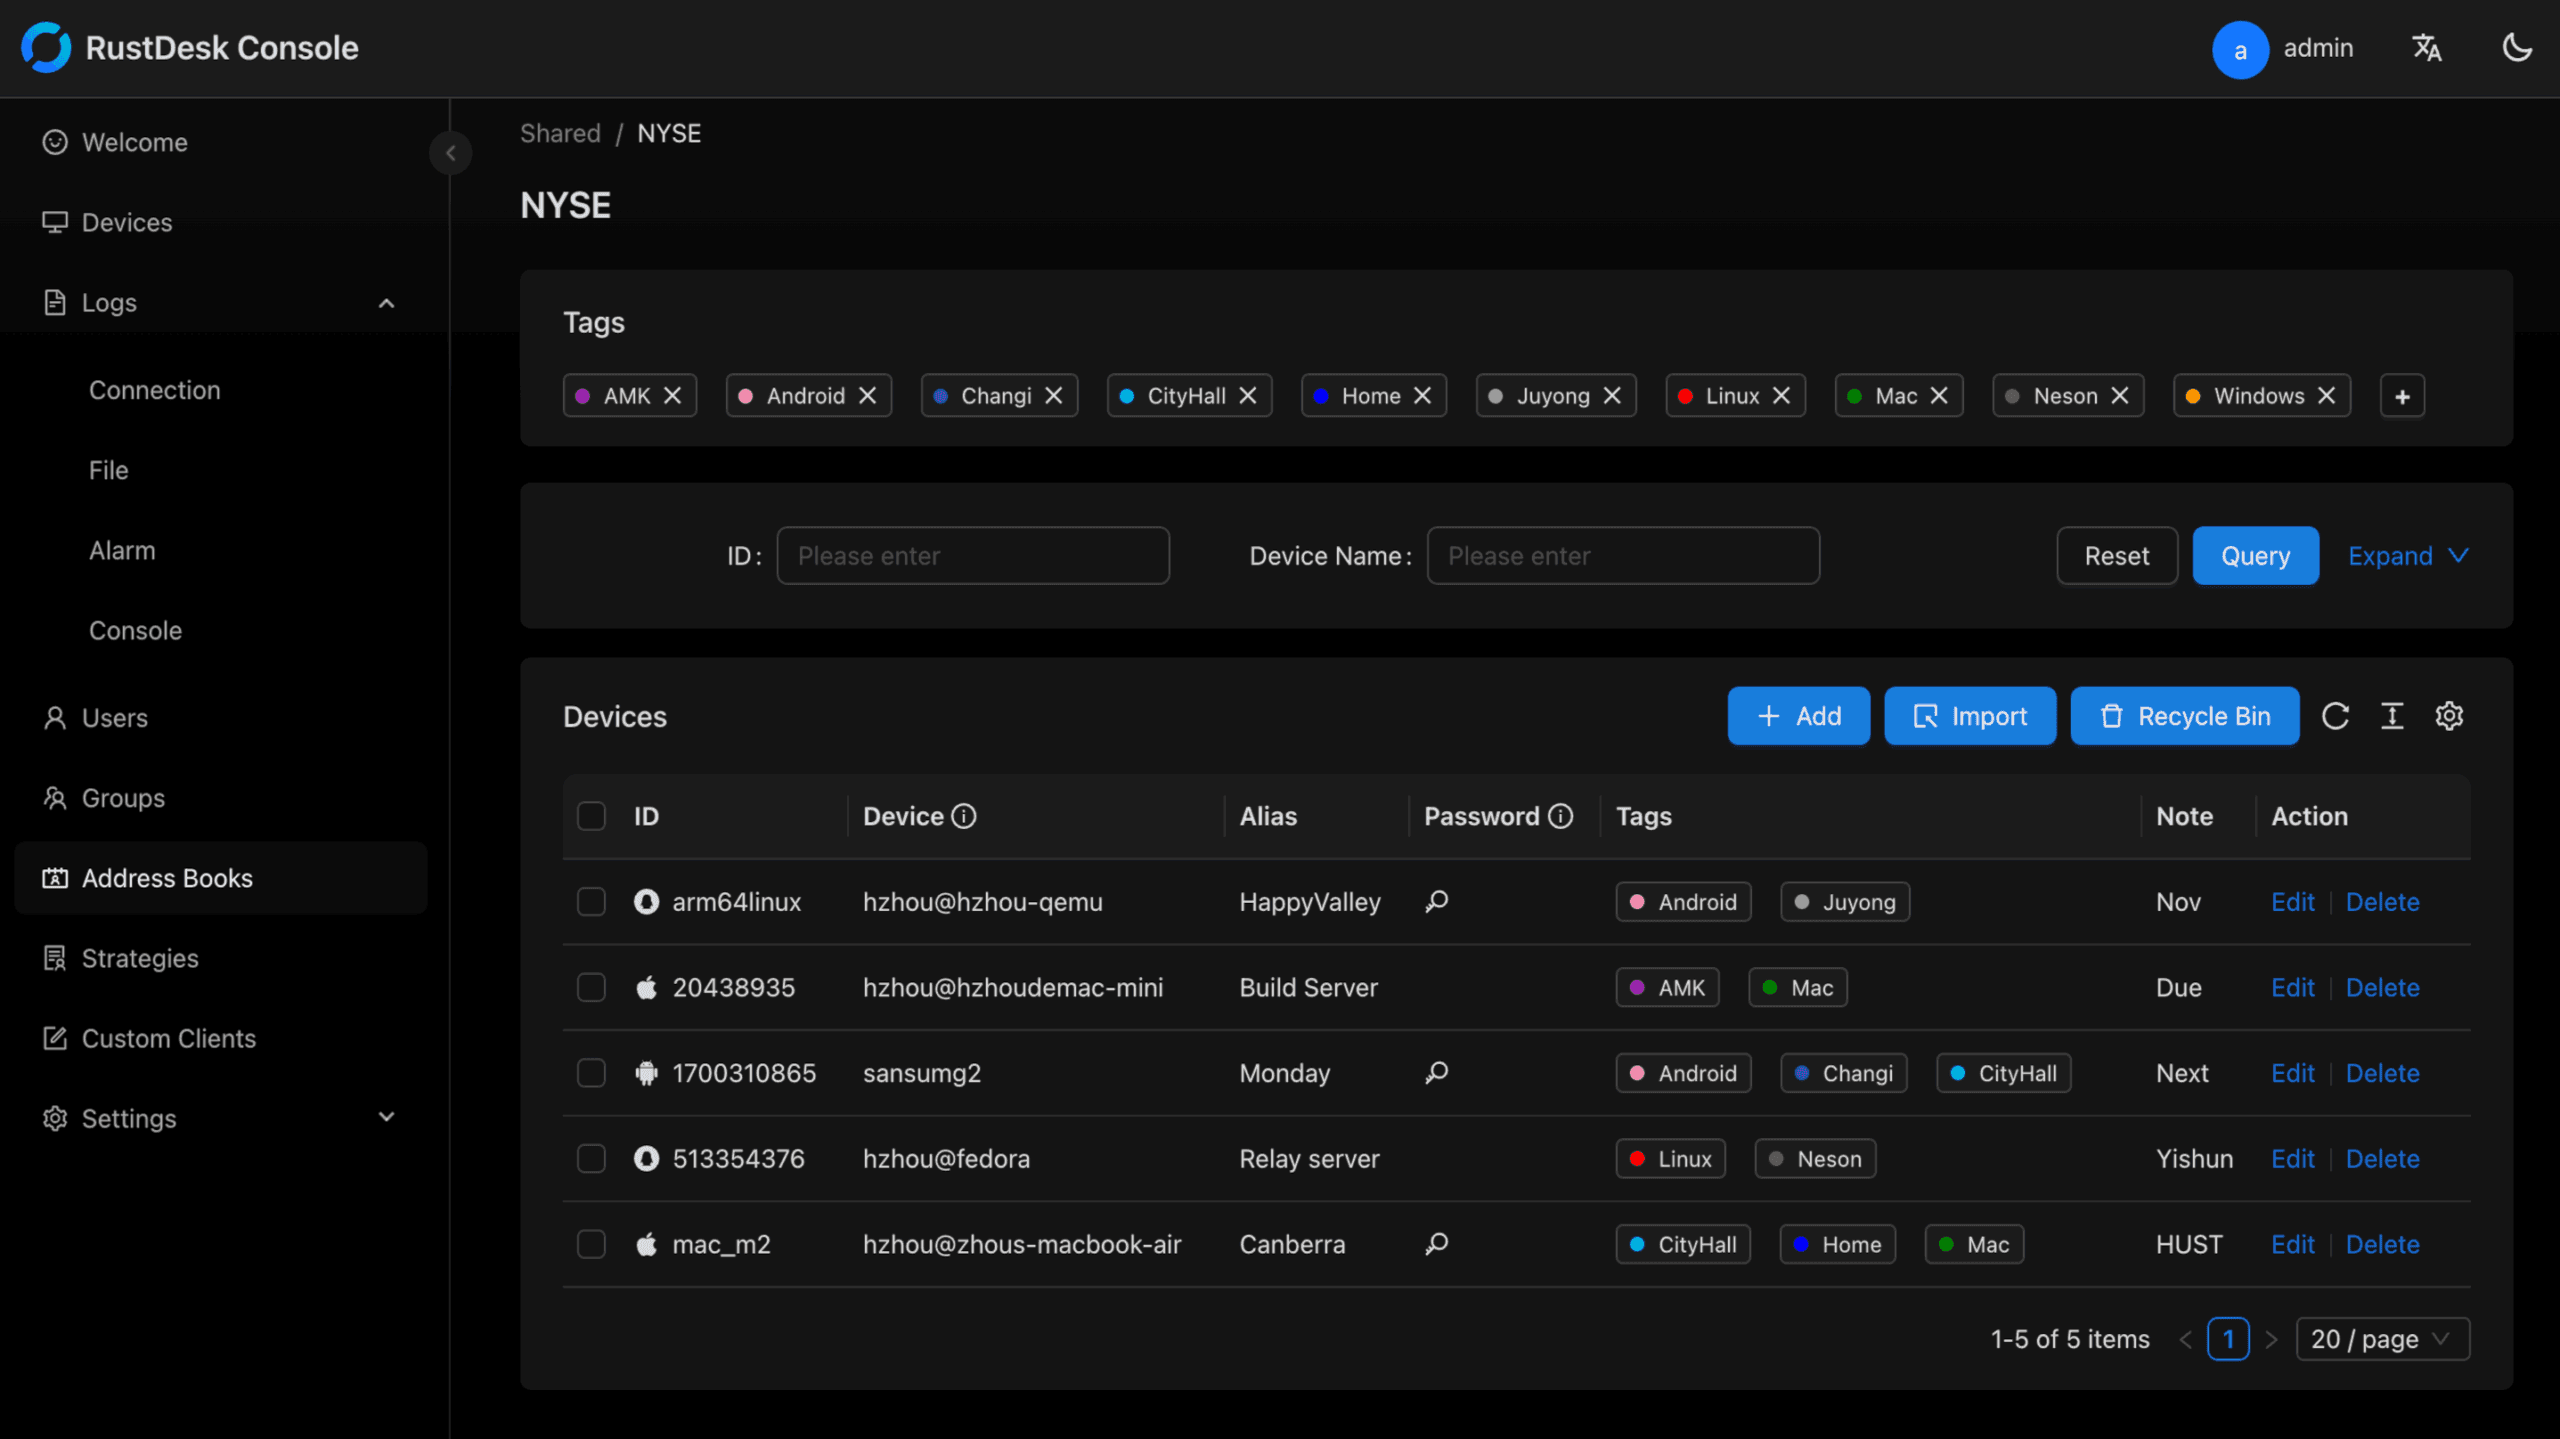Remove the Windows tag from the Tags list
The image size is (2560, 1439).
pyautogui.click(x=2327, y=395)
